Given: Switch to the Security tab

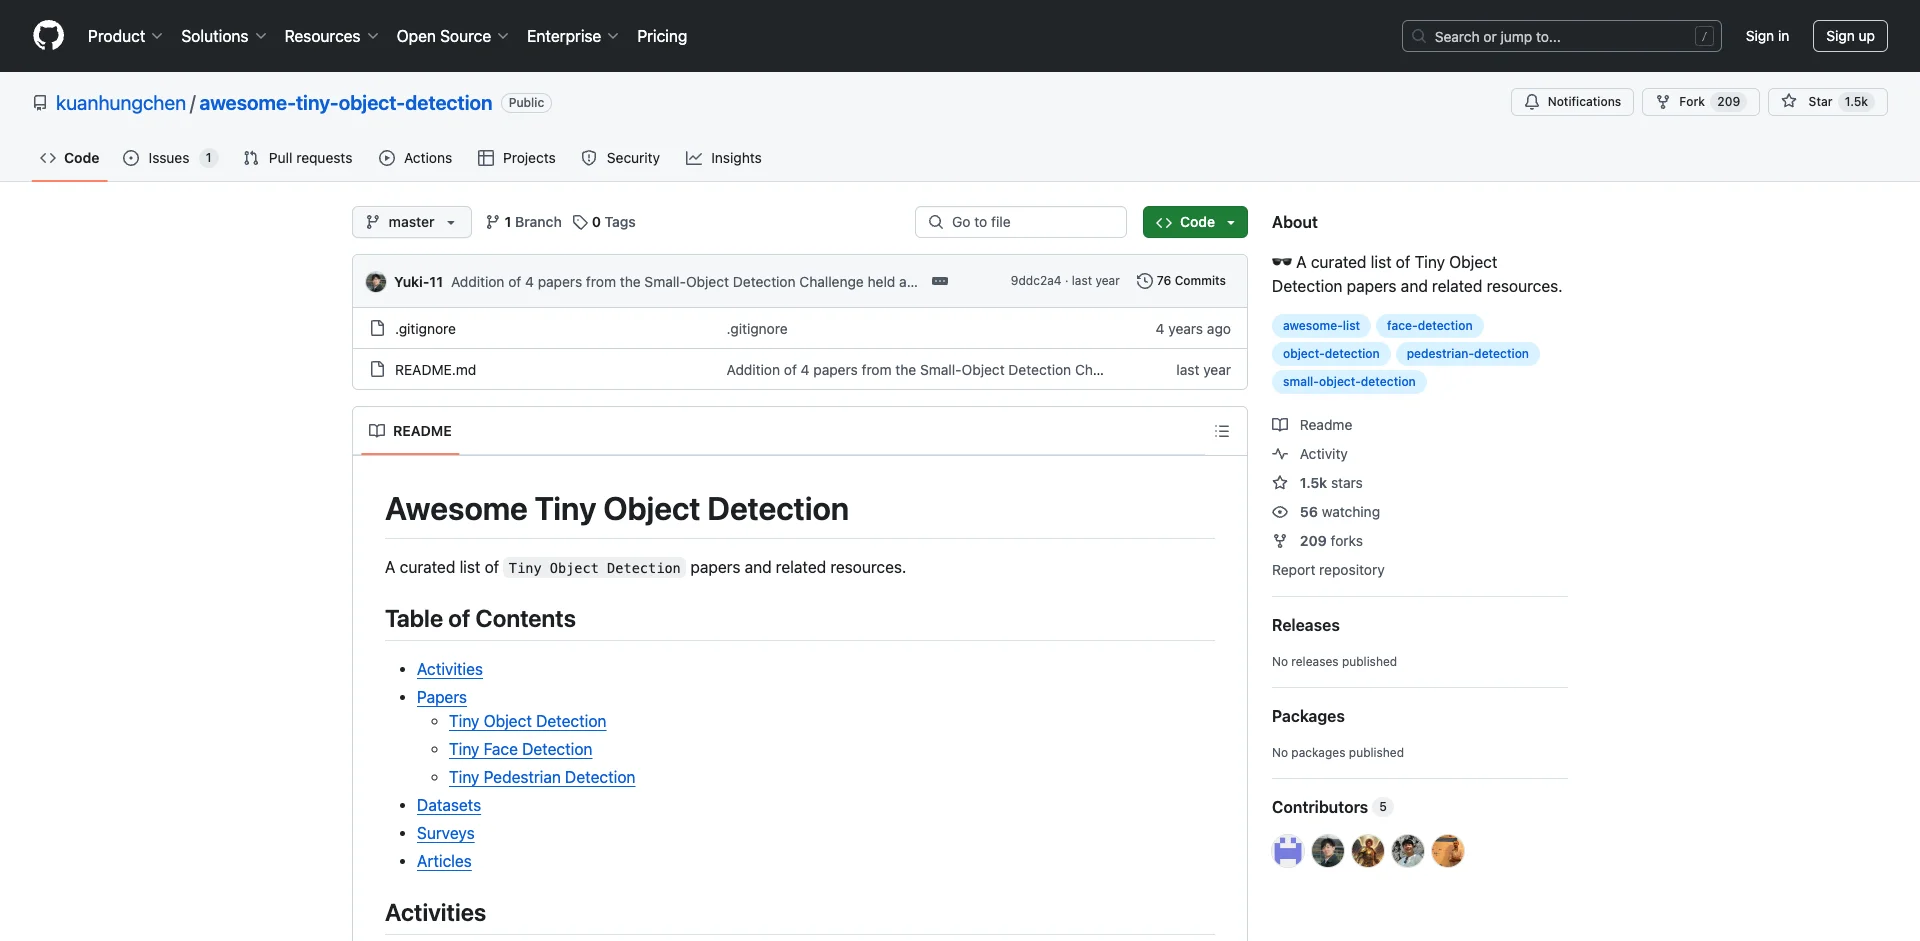Looking at the screenshot, I should click(621, 158).
